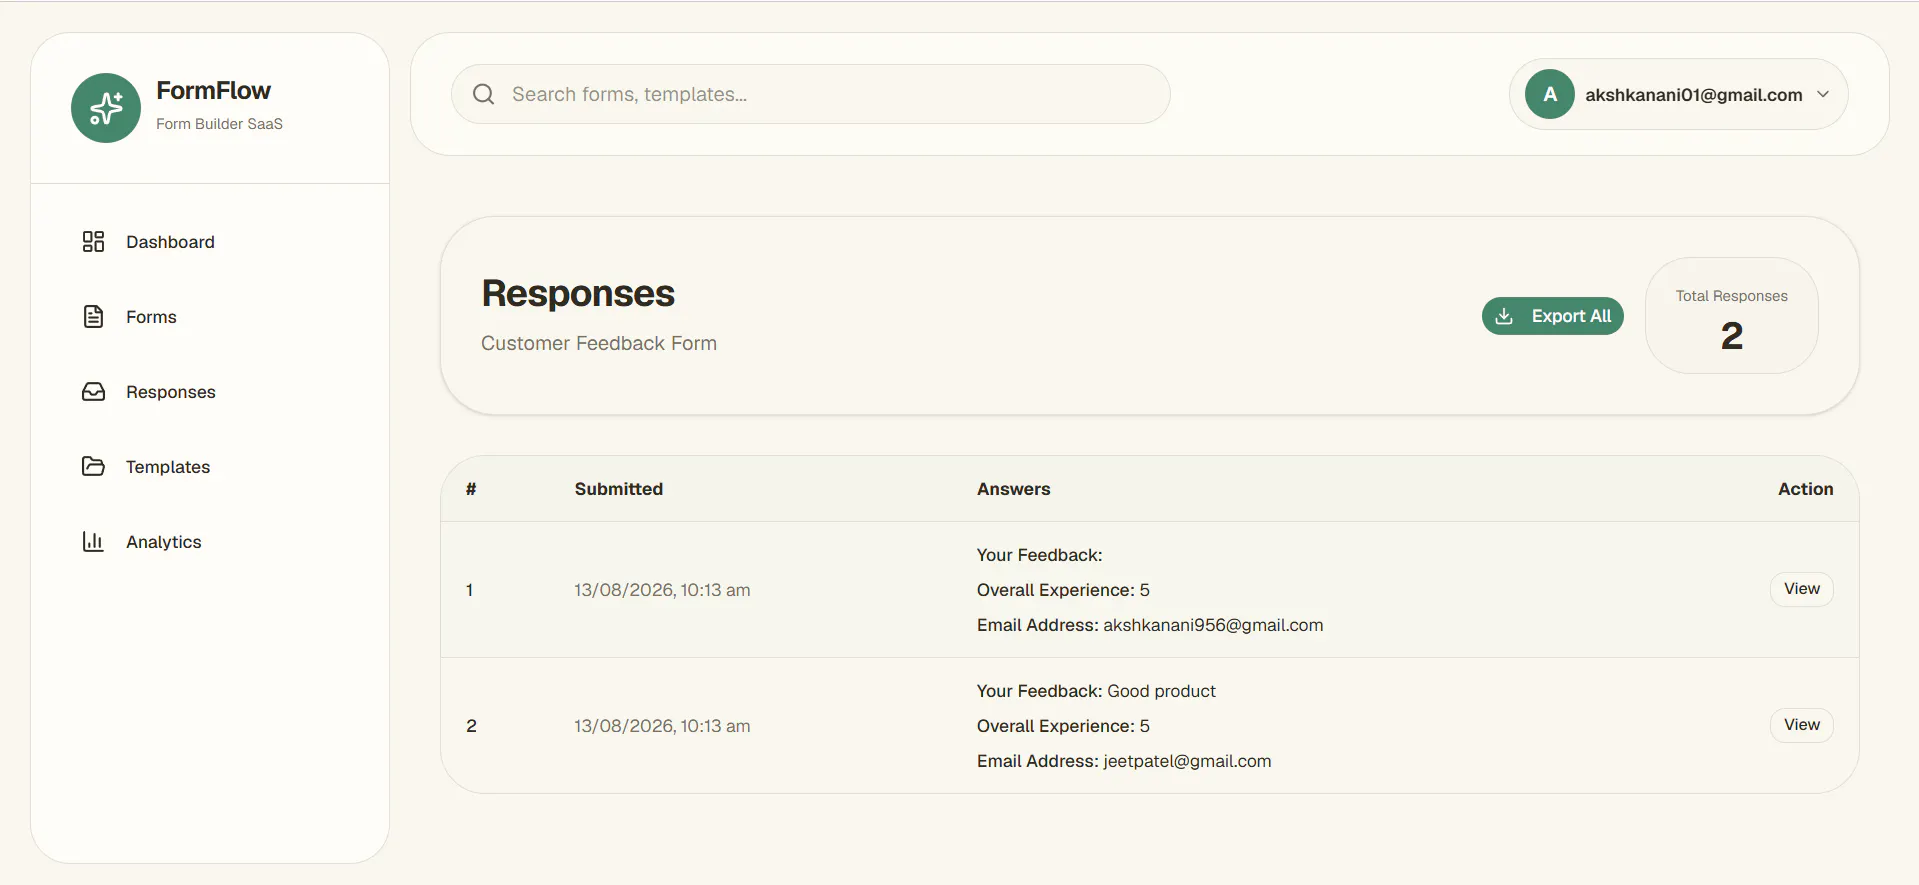Click Overall Experience: 5 in row 1
1919x885 pixels.
point(1063,590)
